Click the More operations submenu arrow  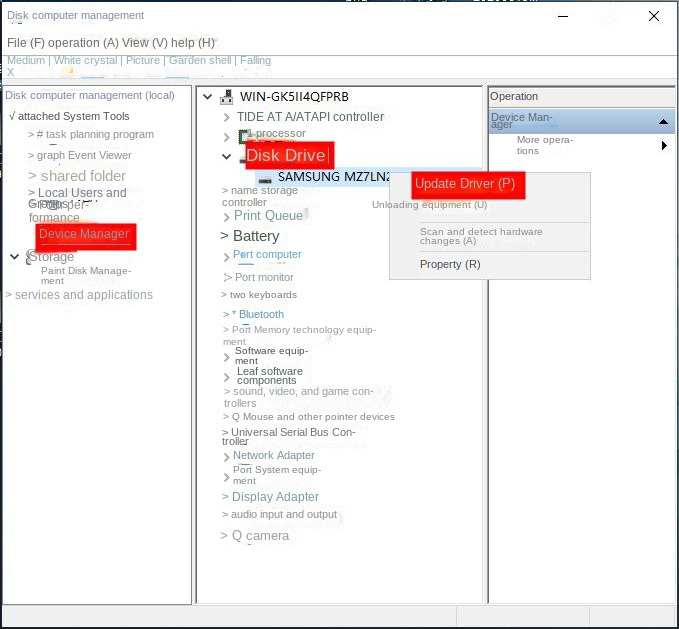(x=664, y=146)
